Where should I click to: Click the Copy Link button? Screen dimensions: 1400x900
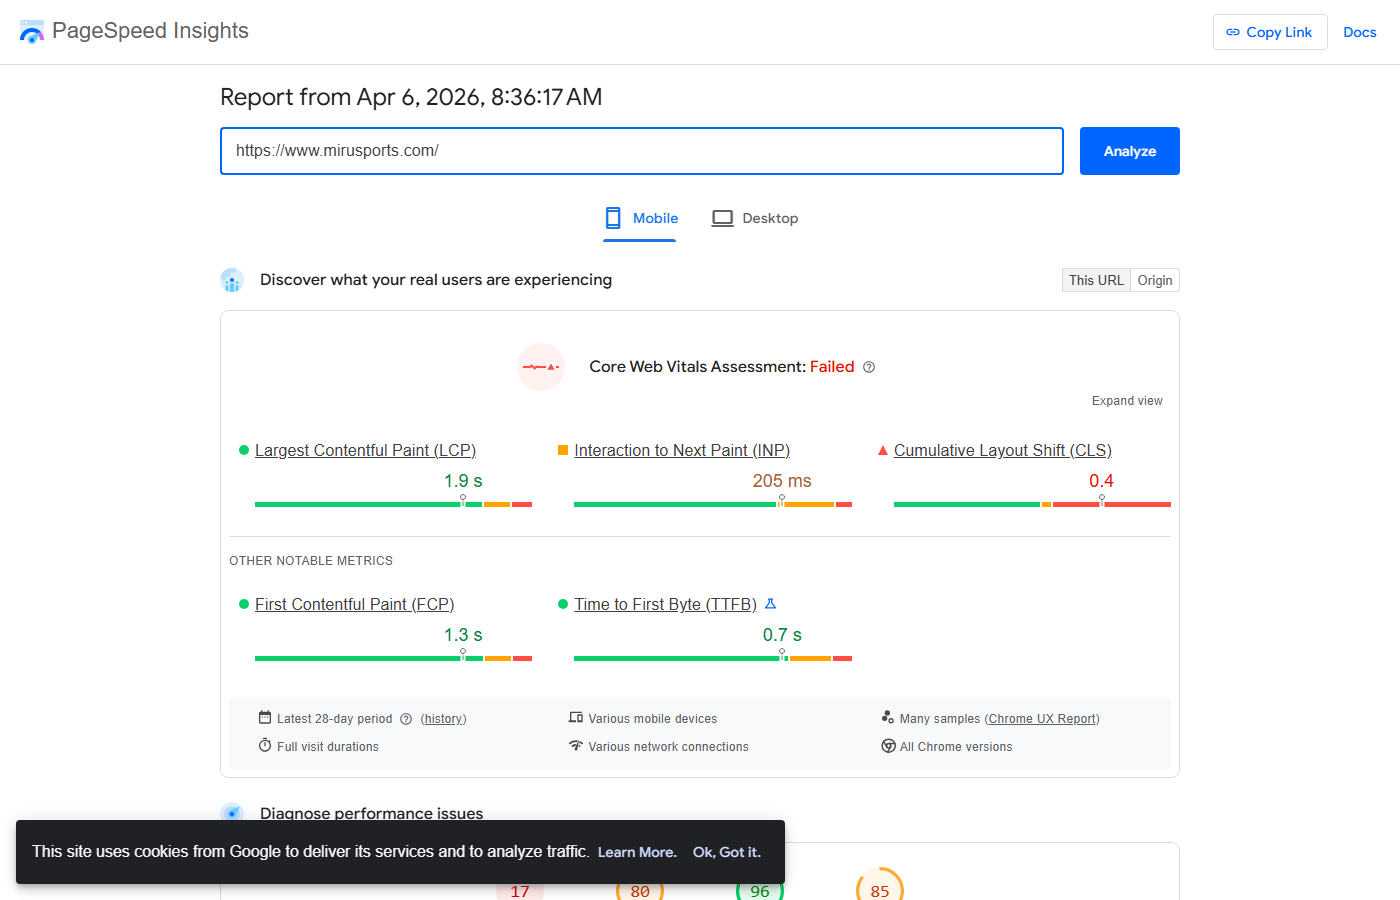click(x=1270, y=32)
